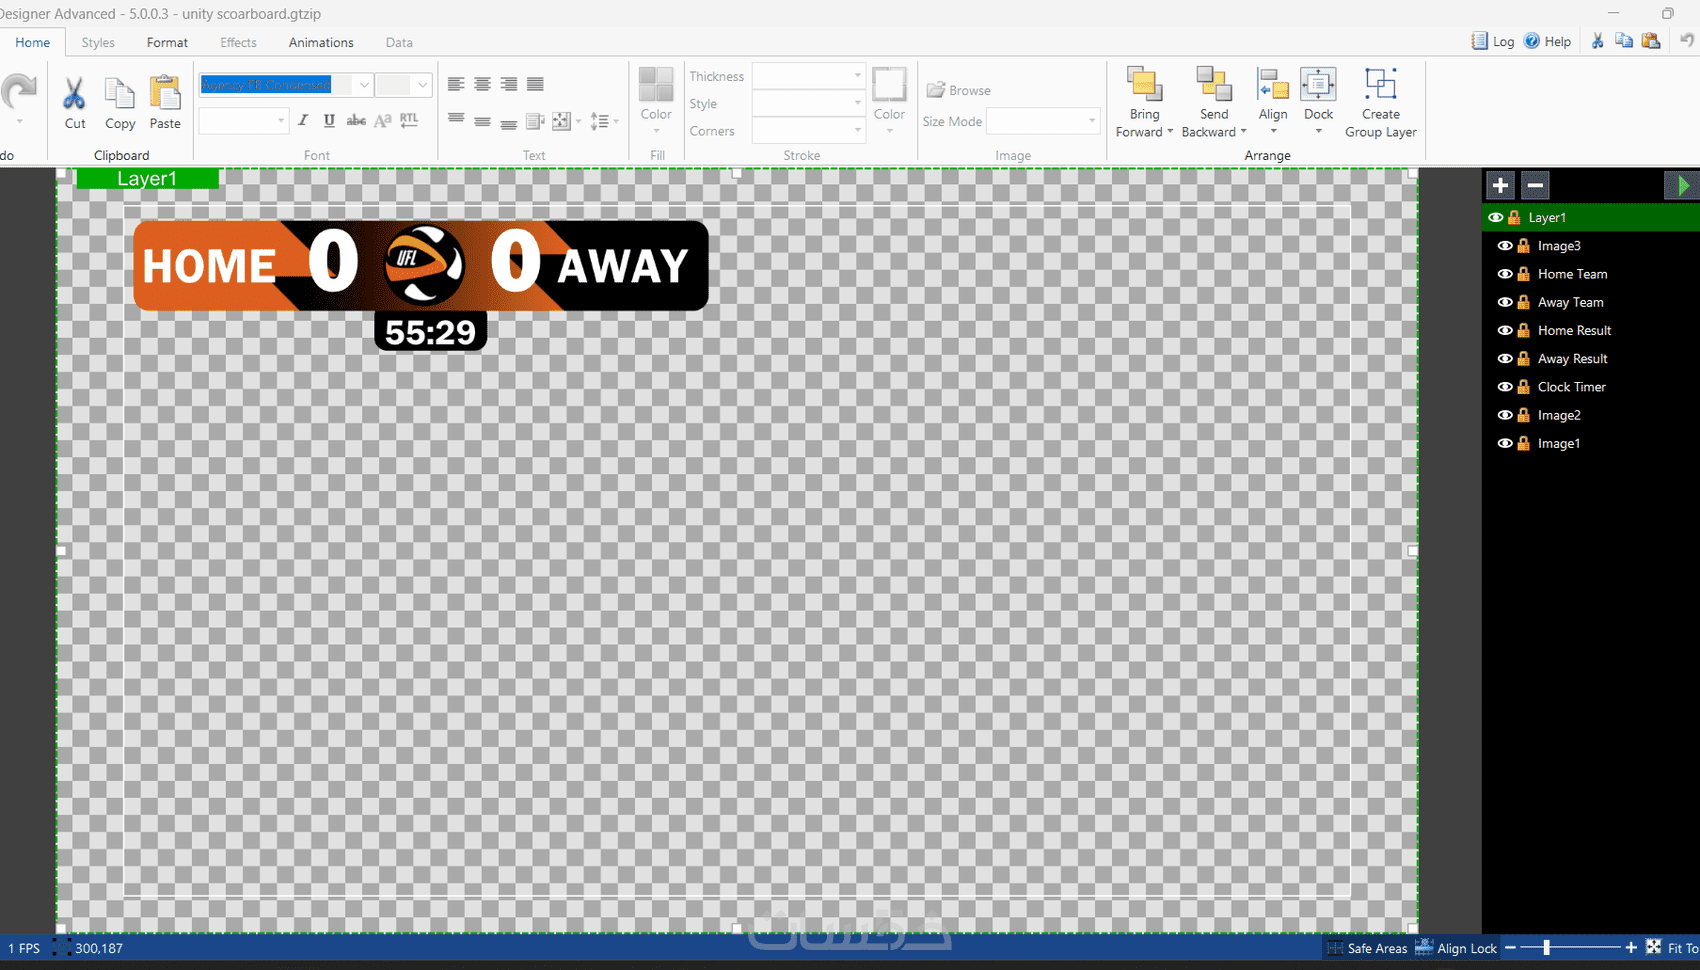This screenshot has width=1700, height=970.
Task: Click the Aa text case icon
Action: [x=382, y=120]
